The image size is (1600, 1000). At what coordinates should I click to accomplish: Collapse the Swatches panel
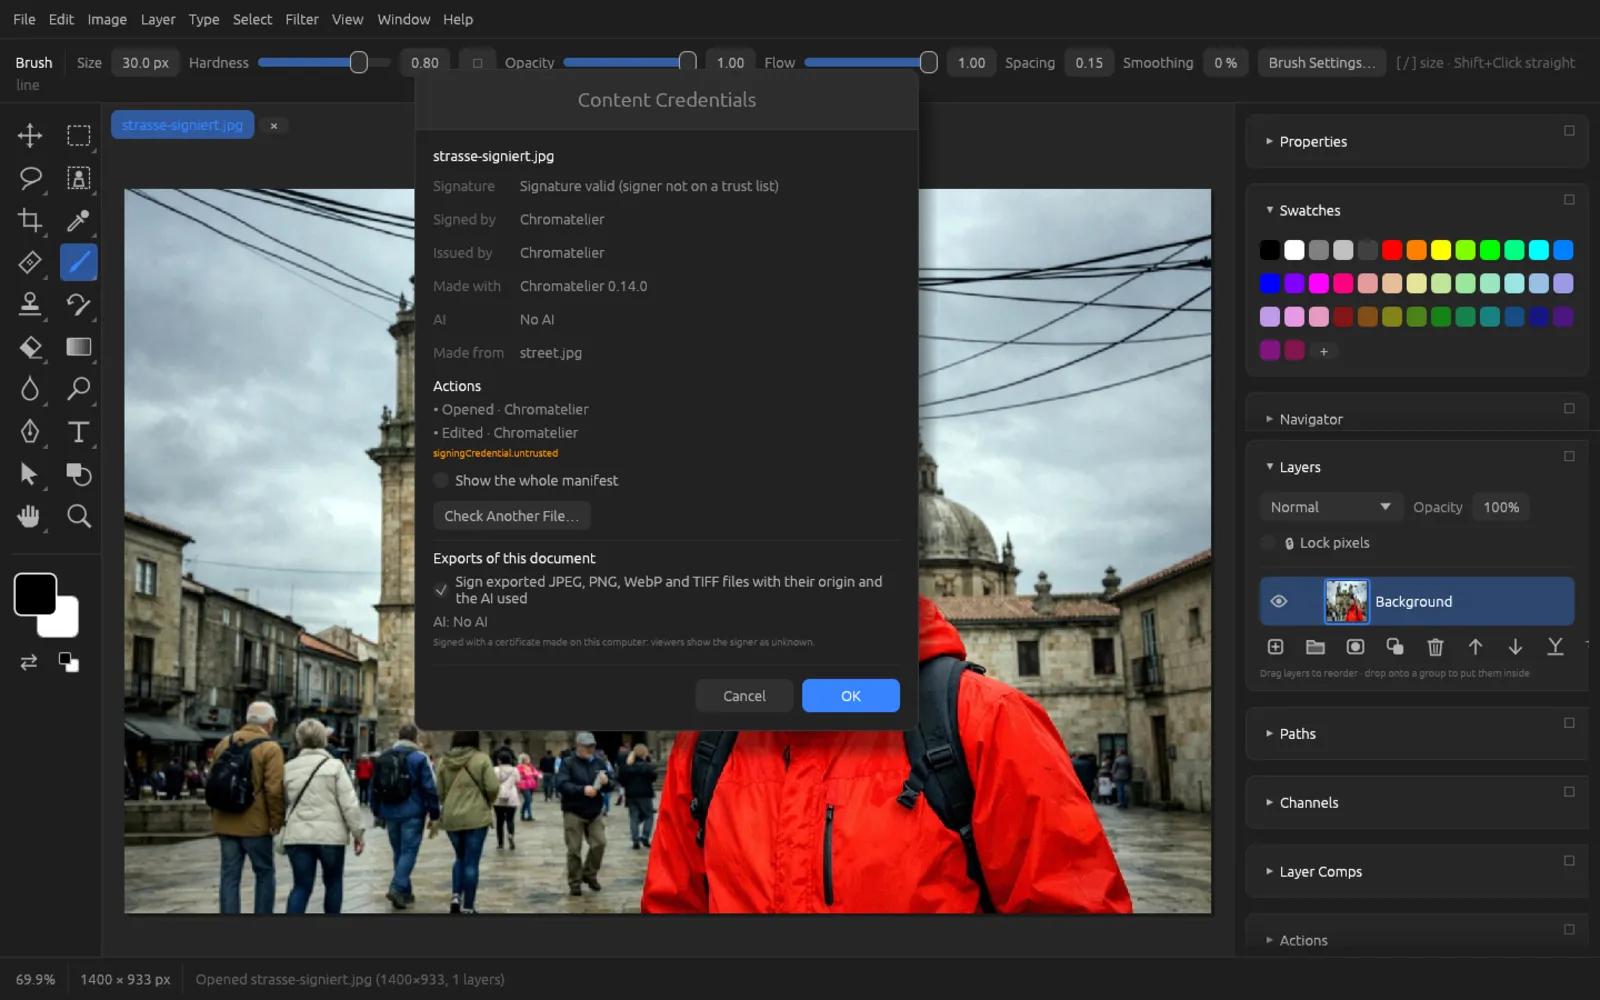click(1269, 210)
